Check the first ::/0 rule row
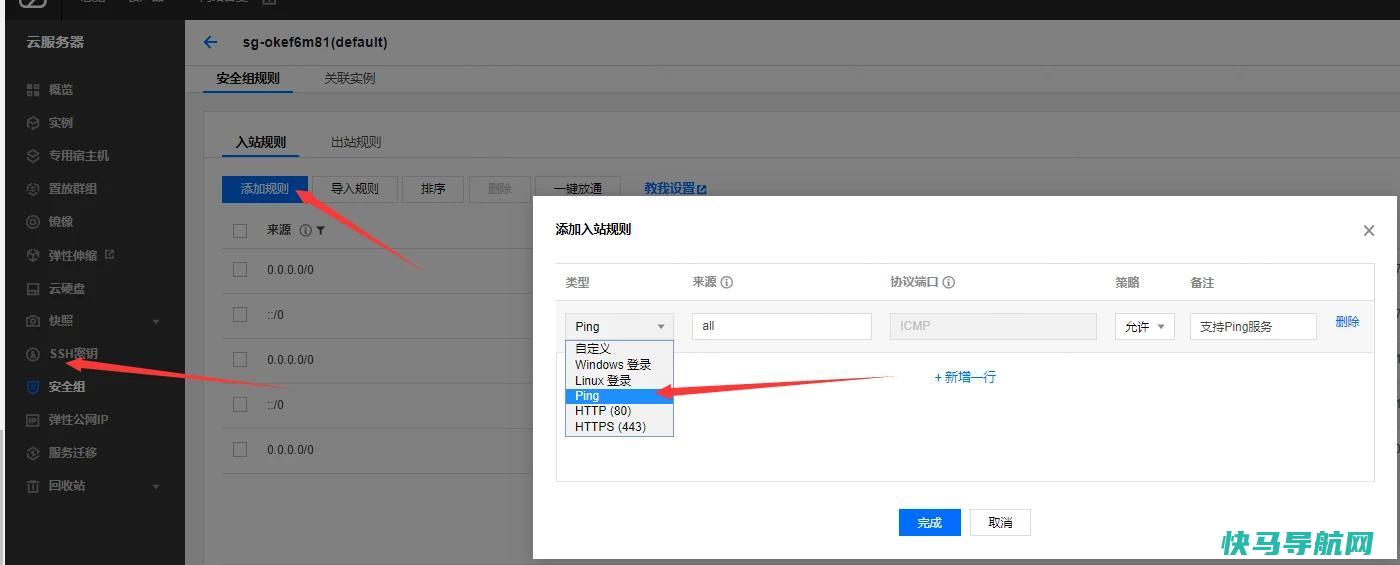This screenshot has width=1400, height=565. [240, 314]
